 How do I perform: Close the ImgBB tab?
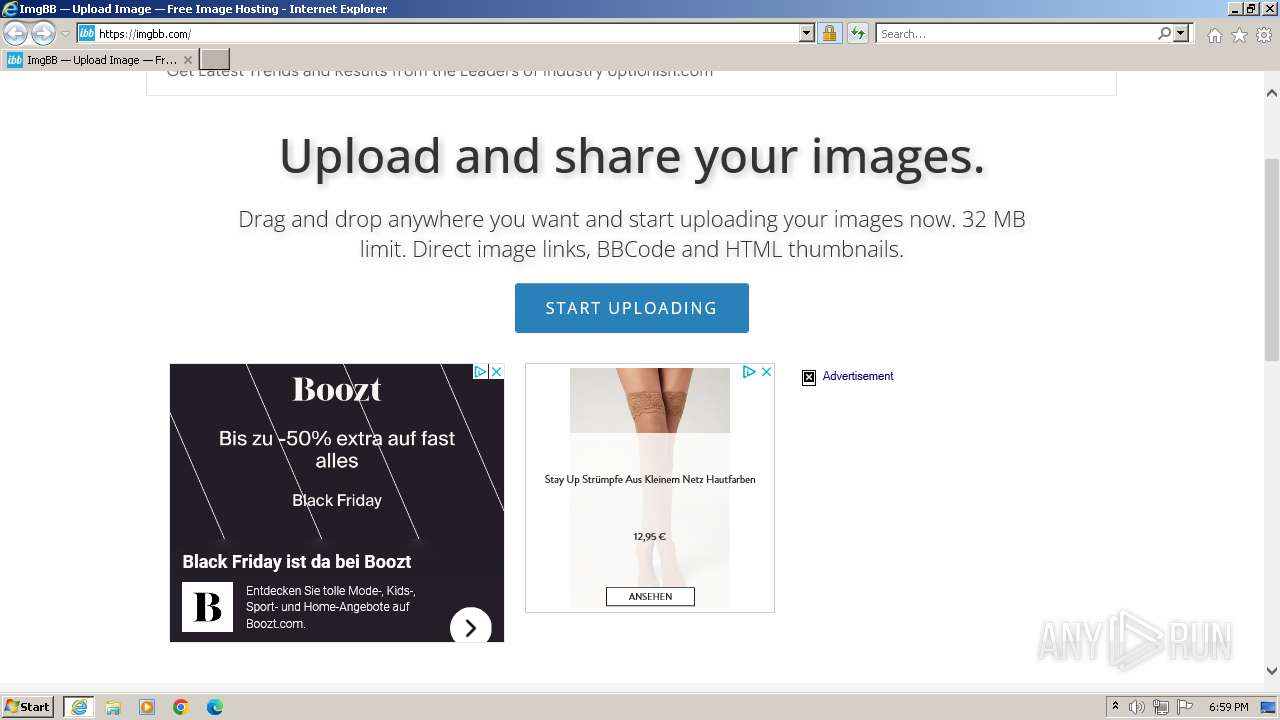coord(188,60)
